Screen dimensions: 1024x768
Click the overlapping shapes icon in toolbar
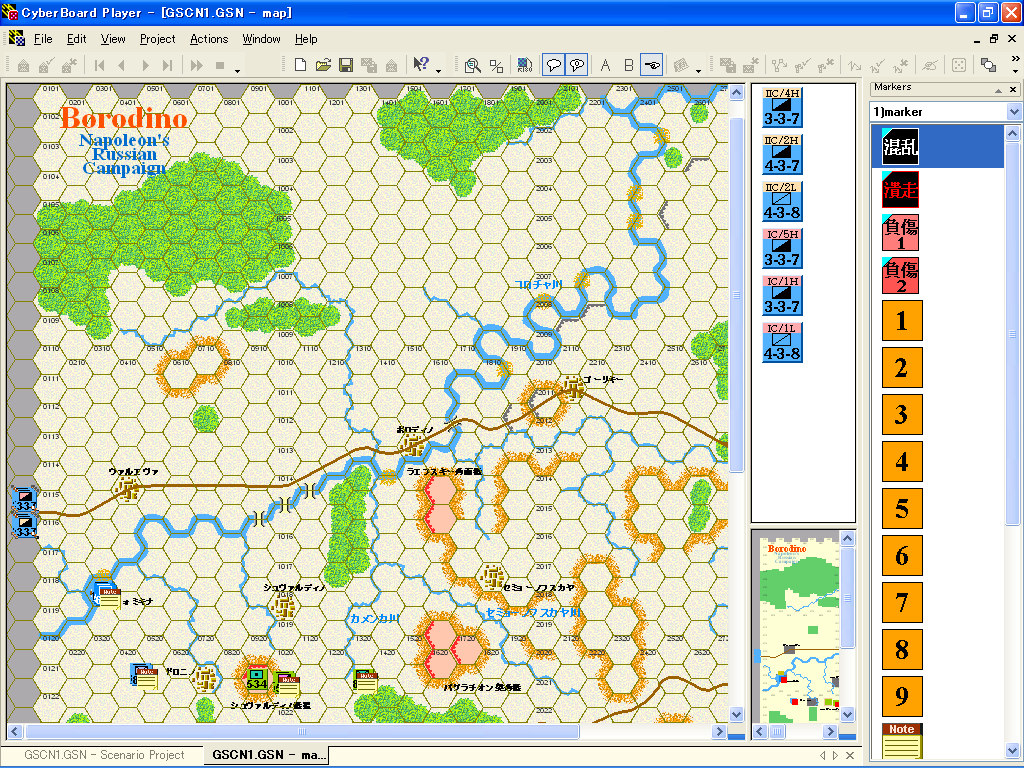pos(988,65)
